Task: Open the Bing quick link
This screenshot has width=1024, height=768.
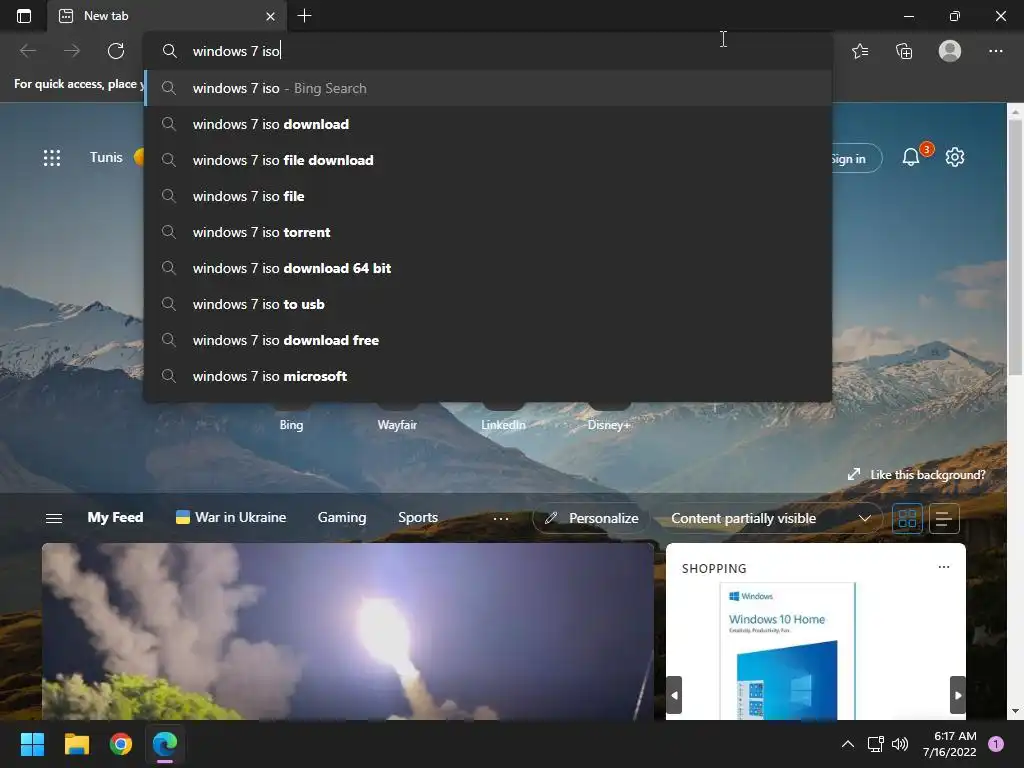Action: [x=291, y=424]
